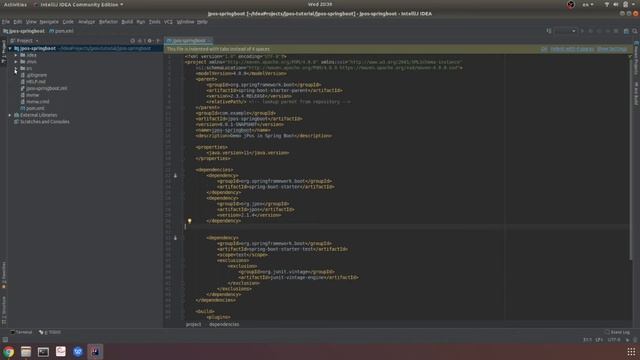Click gutter icon beside spring-boot-starter dependency

(x=176, y=176)
